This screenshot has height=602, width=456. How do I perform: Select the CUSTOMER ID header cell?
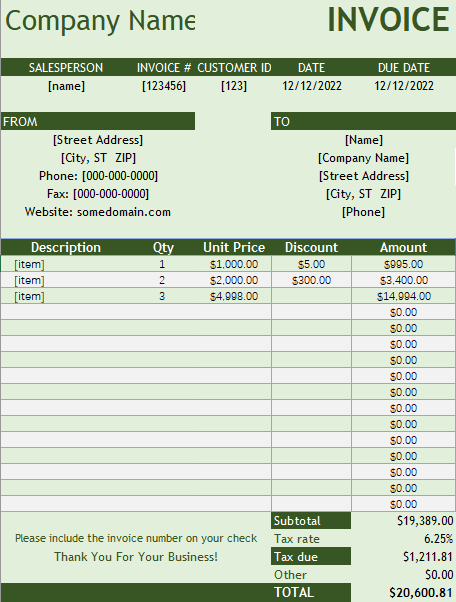point(234,68)
